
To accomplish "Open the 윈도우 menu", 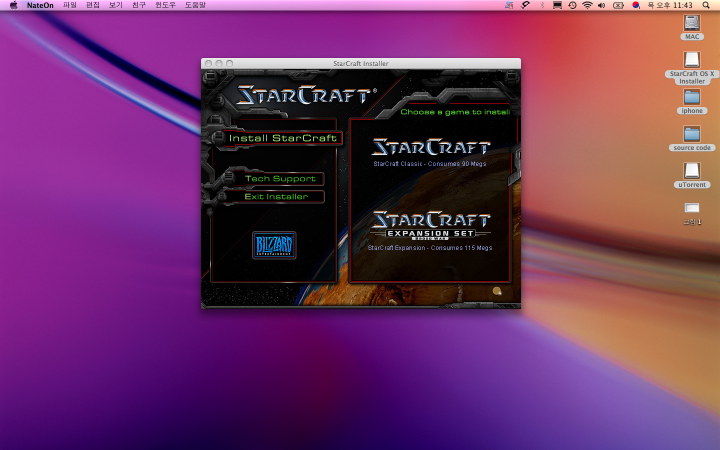I will 165,5.
